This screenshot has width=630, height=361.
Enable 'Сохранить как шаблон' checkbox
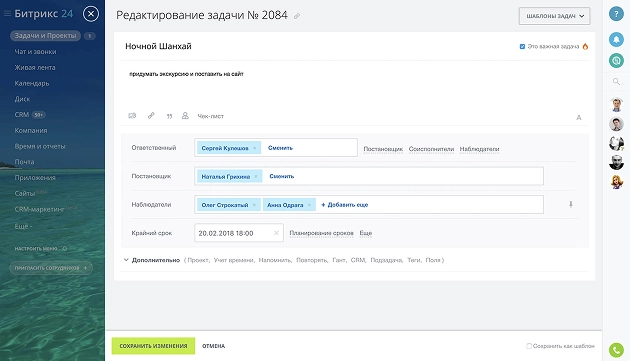pyautogui.click(x=529, y=346)
